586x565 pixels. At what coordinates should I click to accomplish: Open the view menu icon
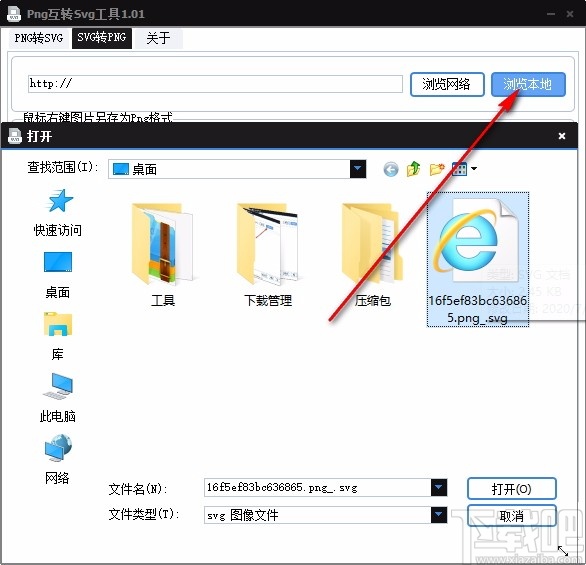459,169
